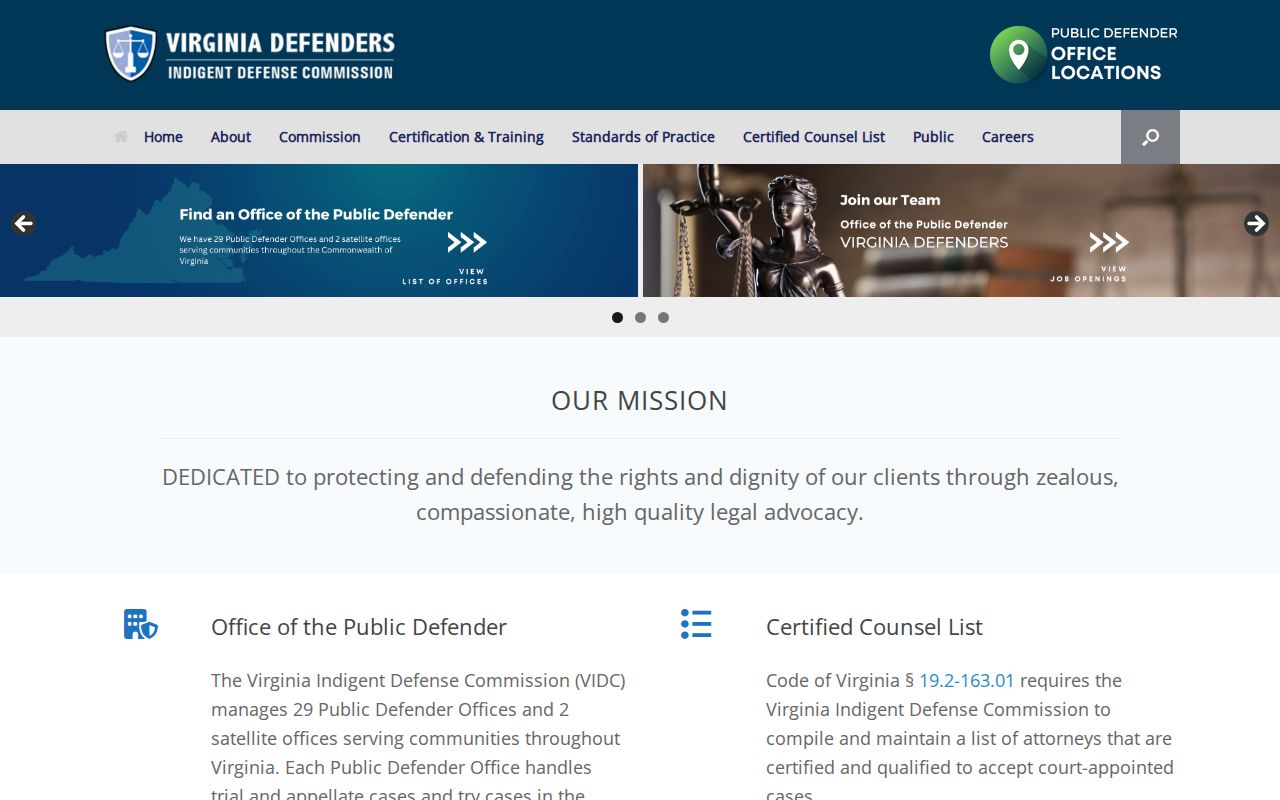Open Certification & Training menu

point(466,137)
